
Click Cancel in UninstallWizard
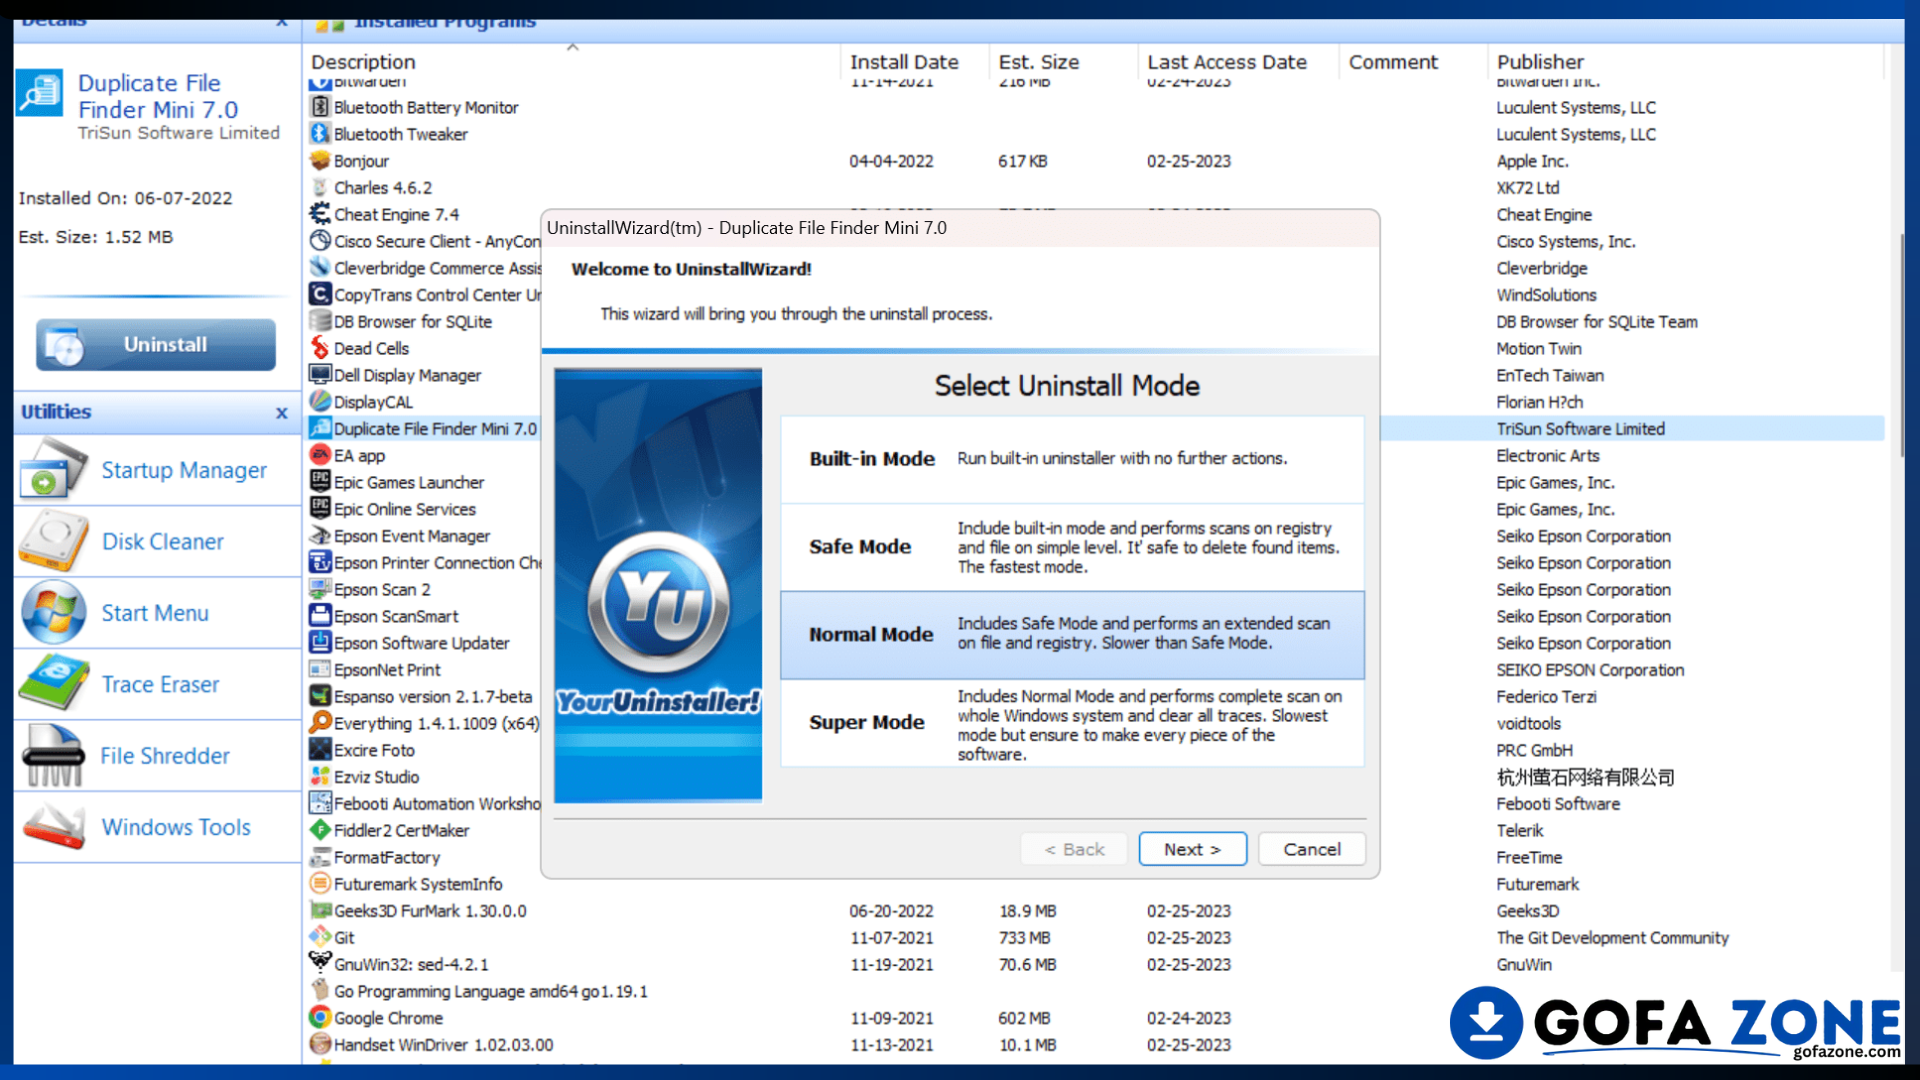pos(1311,849)
